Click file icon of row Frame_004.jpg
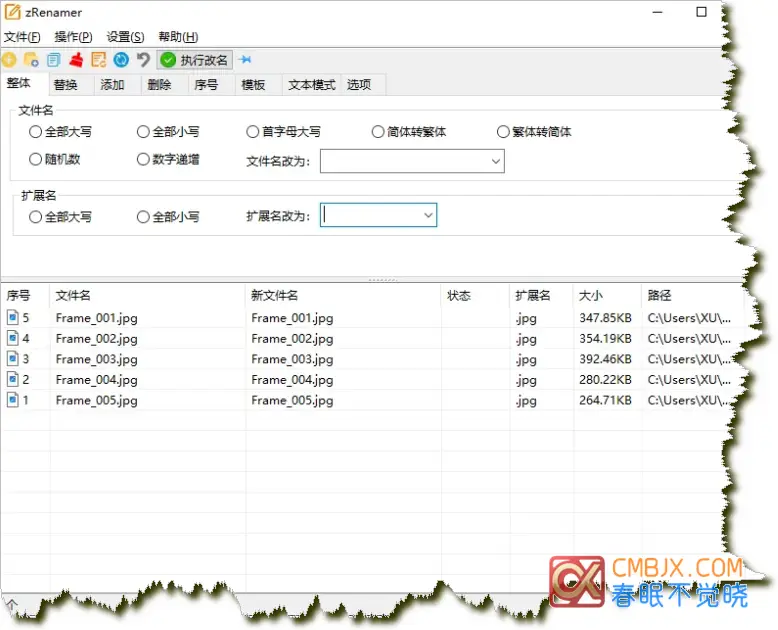The height and width of the screenshot is (630, 778). click(13, 379)
